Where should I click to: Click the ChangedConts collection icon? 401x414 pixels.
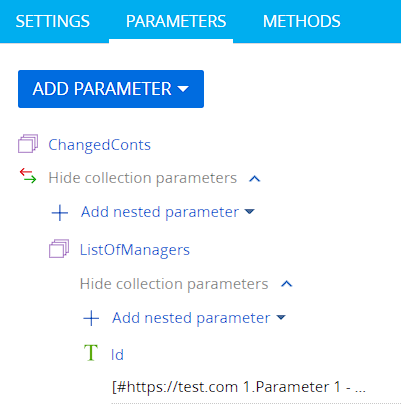pos(28,144)
